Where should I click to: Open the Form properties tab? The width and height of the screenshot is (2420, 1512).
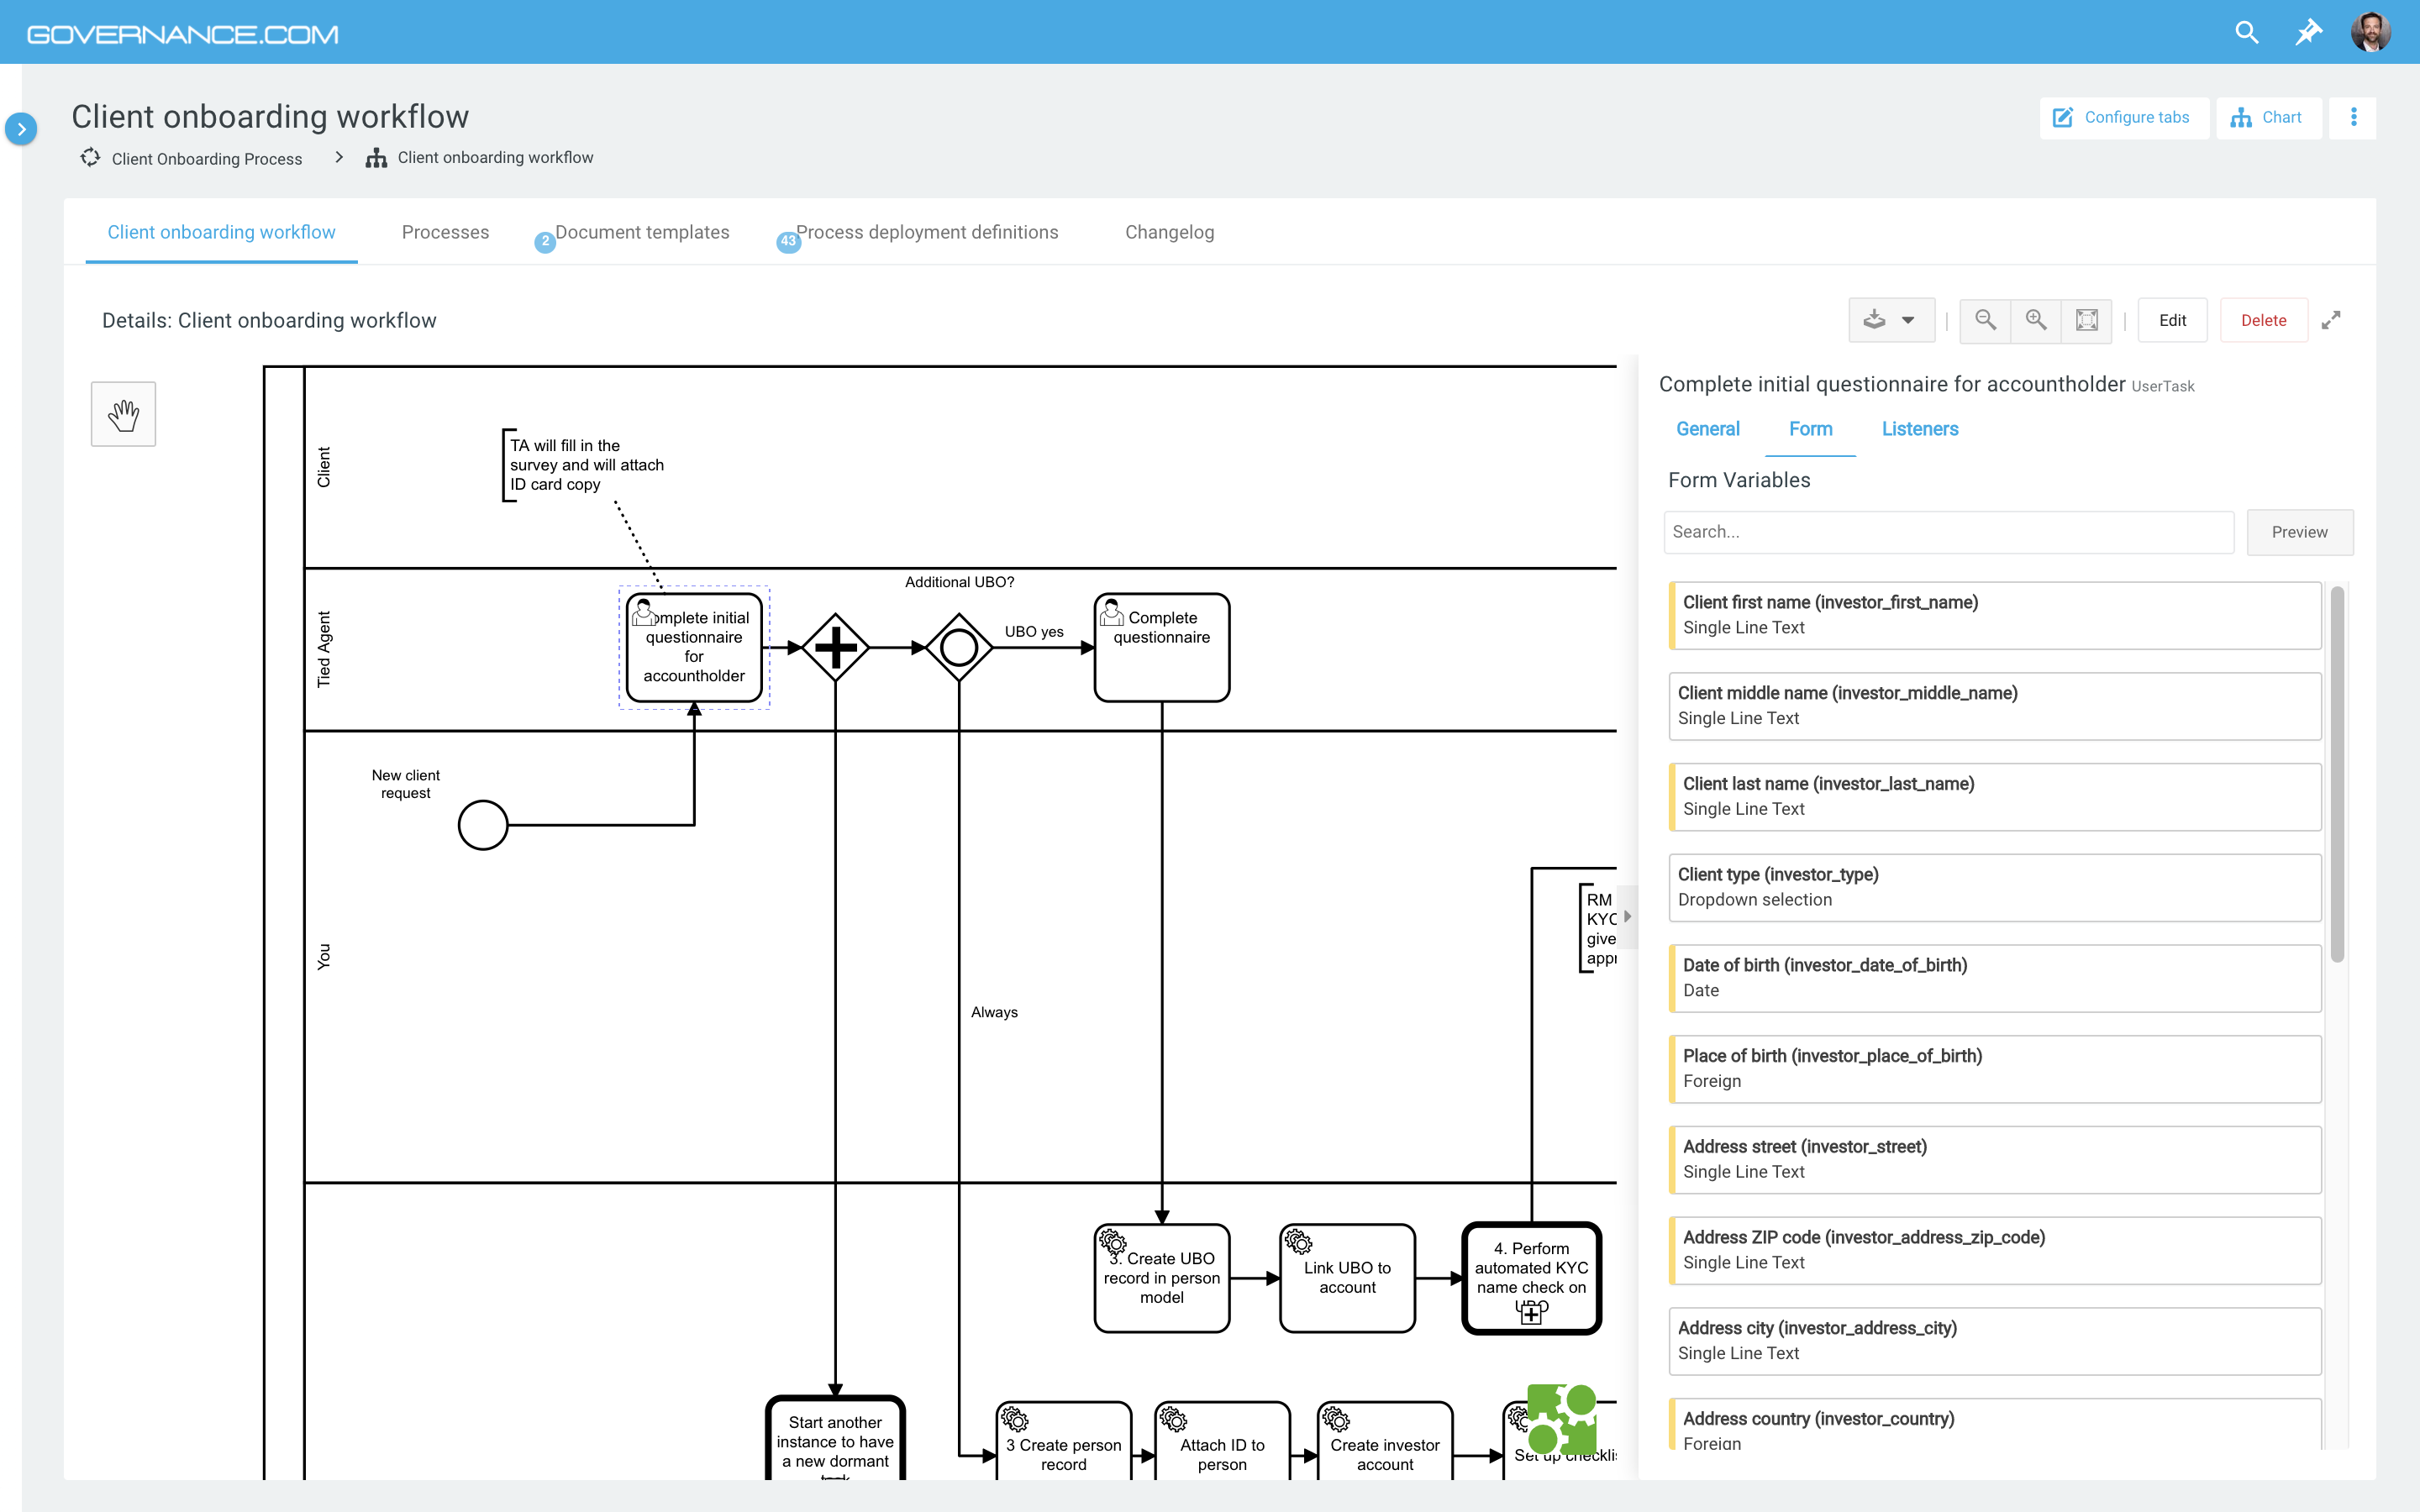point(1810,429)
